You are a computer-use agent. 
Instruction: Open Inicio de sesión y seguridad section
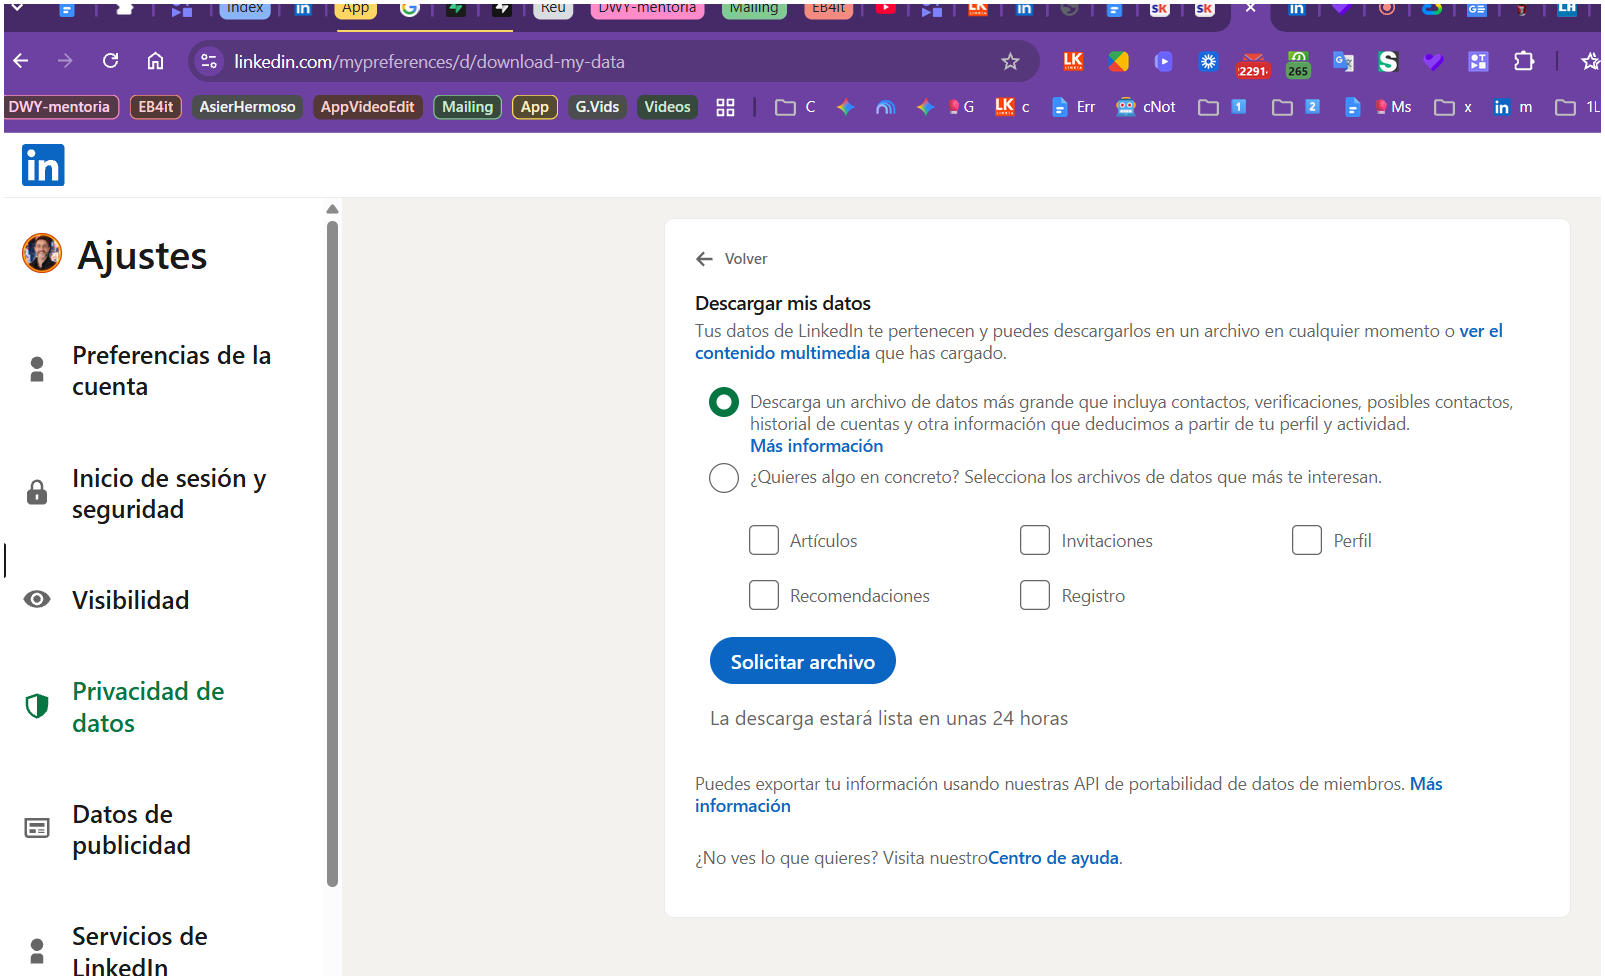pyautogui.click(x=169, y=494)
